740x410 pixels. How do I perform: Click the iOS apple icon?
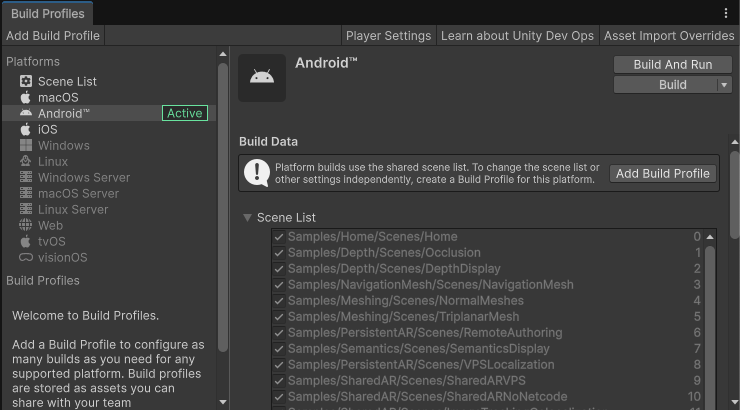26,129
